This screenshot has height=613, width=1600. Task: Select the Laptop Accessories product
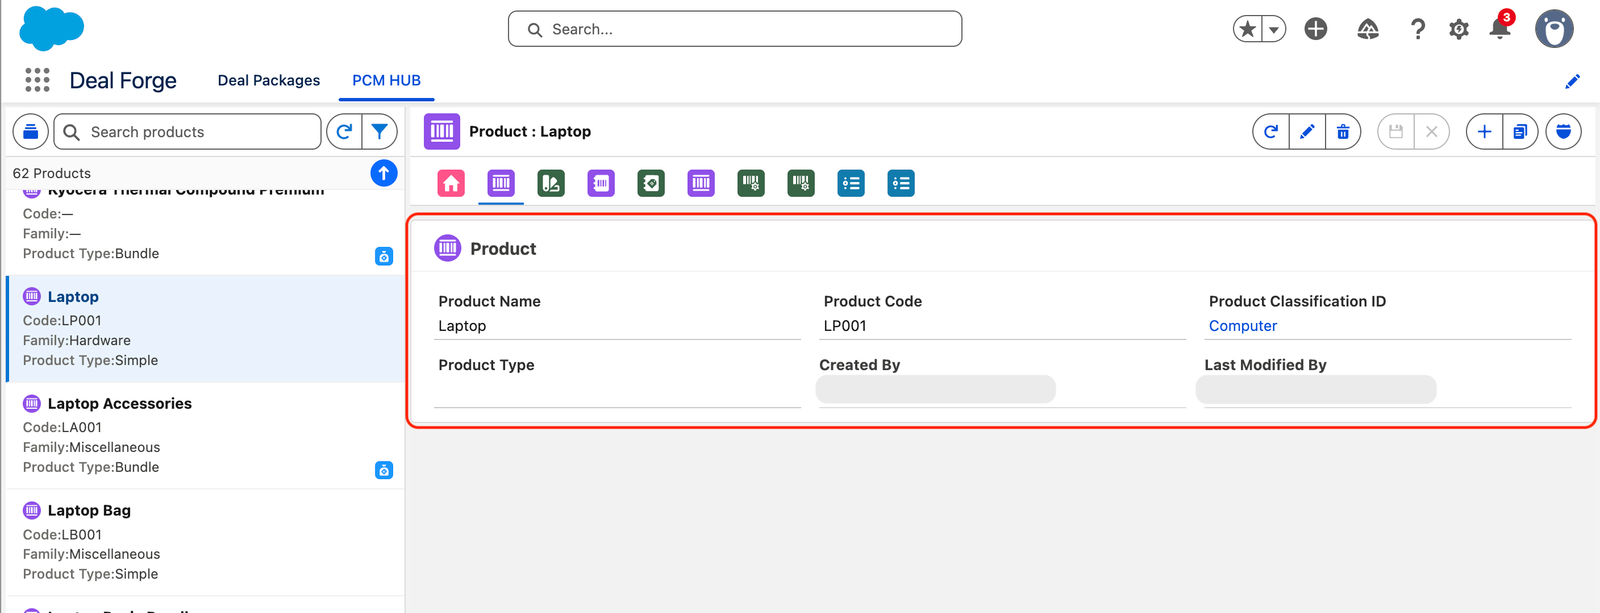tap(206, 435)
